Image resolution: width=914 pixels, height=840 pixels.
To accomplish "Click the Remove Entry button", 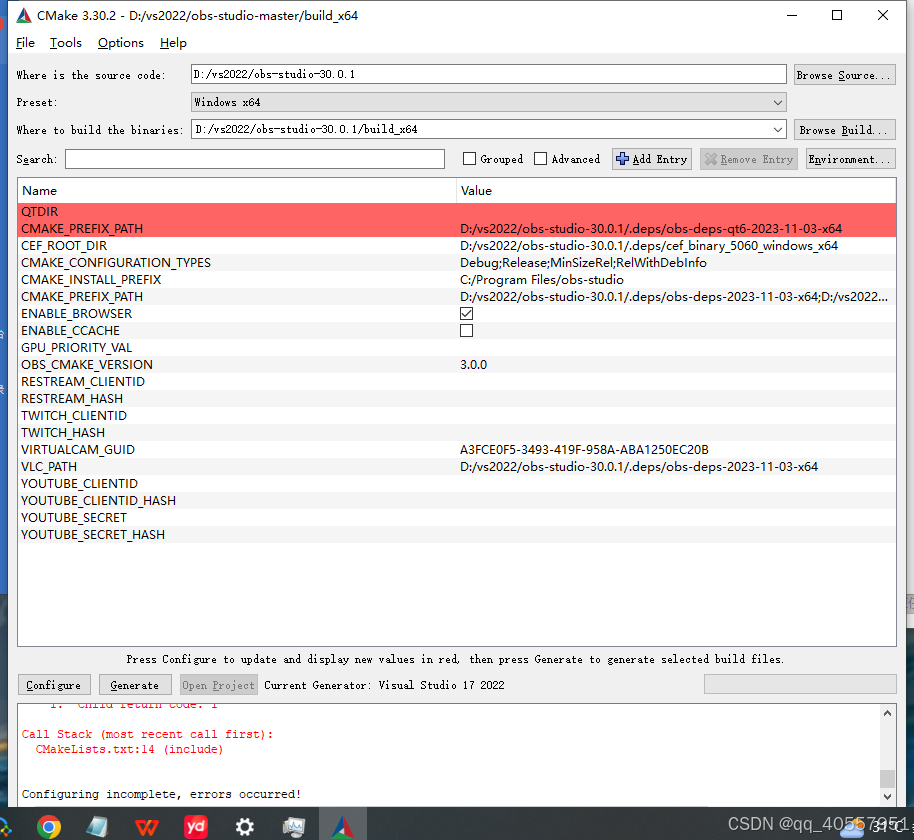I will pyautogui.click(x=749, y=159).
